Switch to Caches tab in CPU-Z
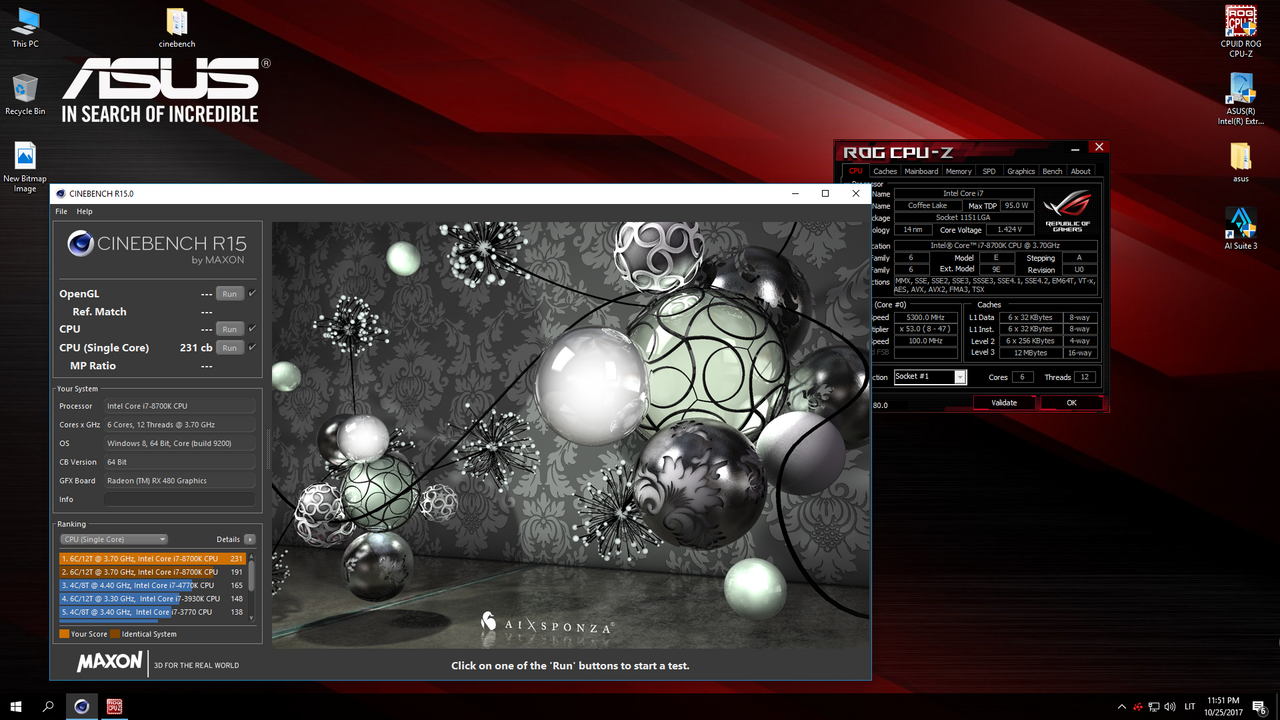Screen dimensions: 1280x720 [885, 171]
